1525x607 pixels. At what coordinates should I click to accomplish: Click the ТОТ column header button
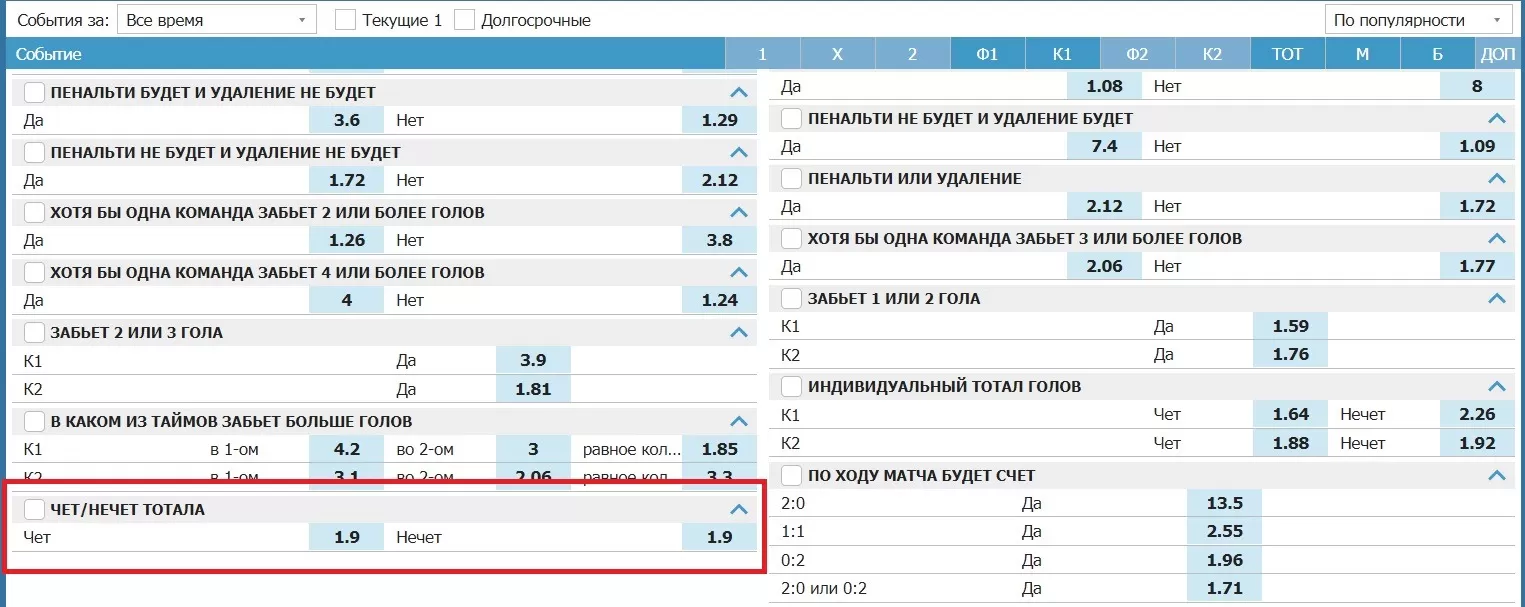(1286, 54)
